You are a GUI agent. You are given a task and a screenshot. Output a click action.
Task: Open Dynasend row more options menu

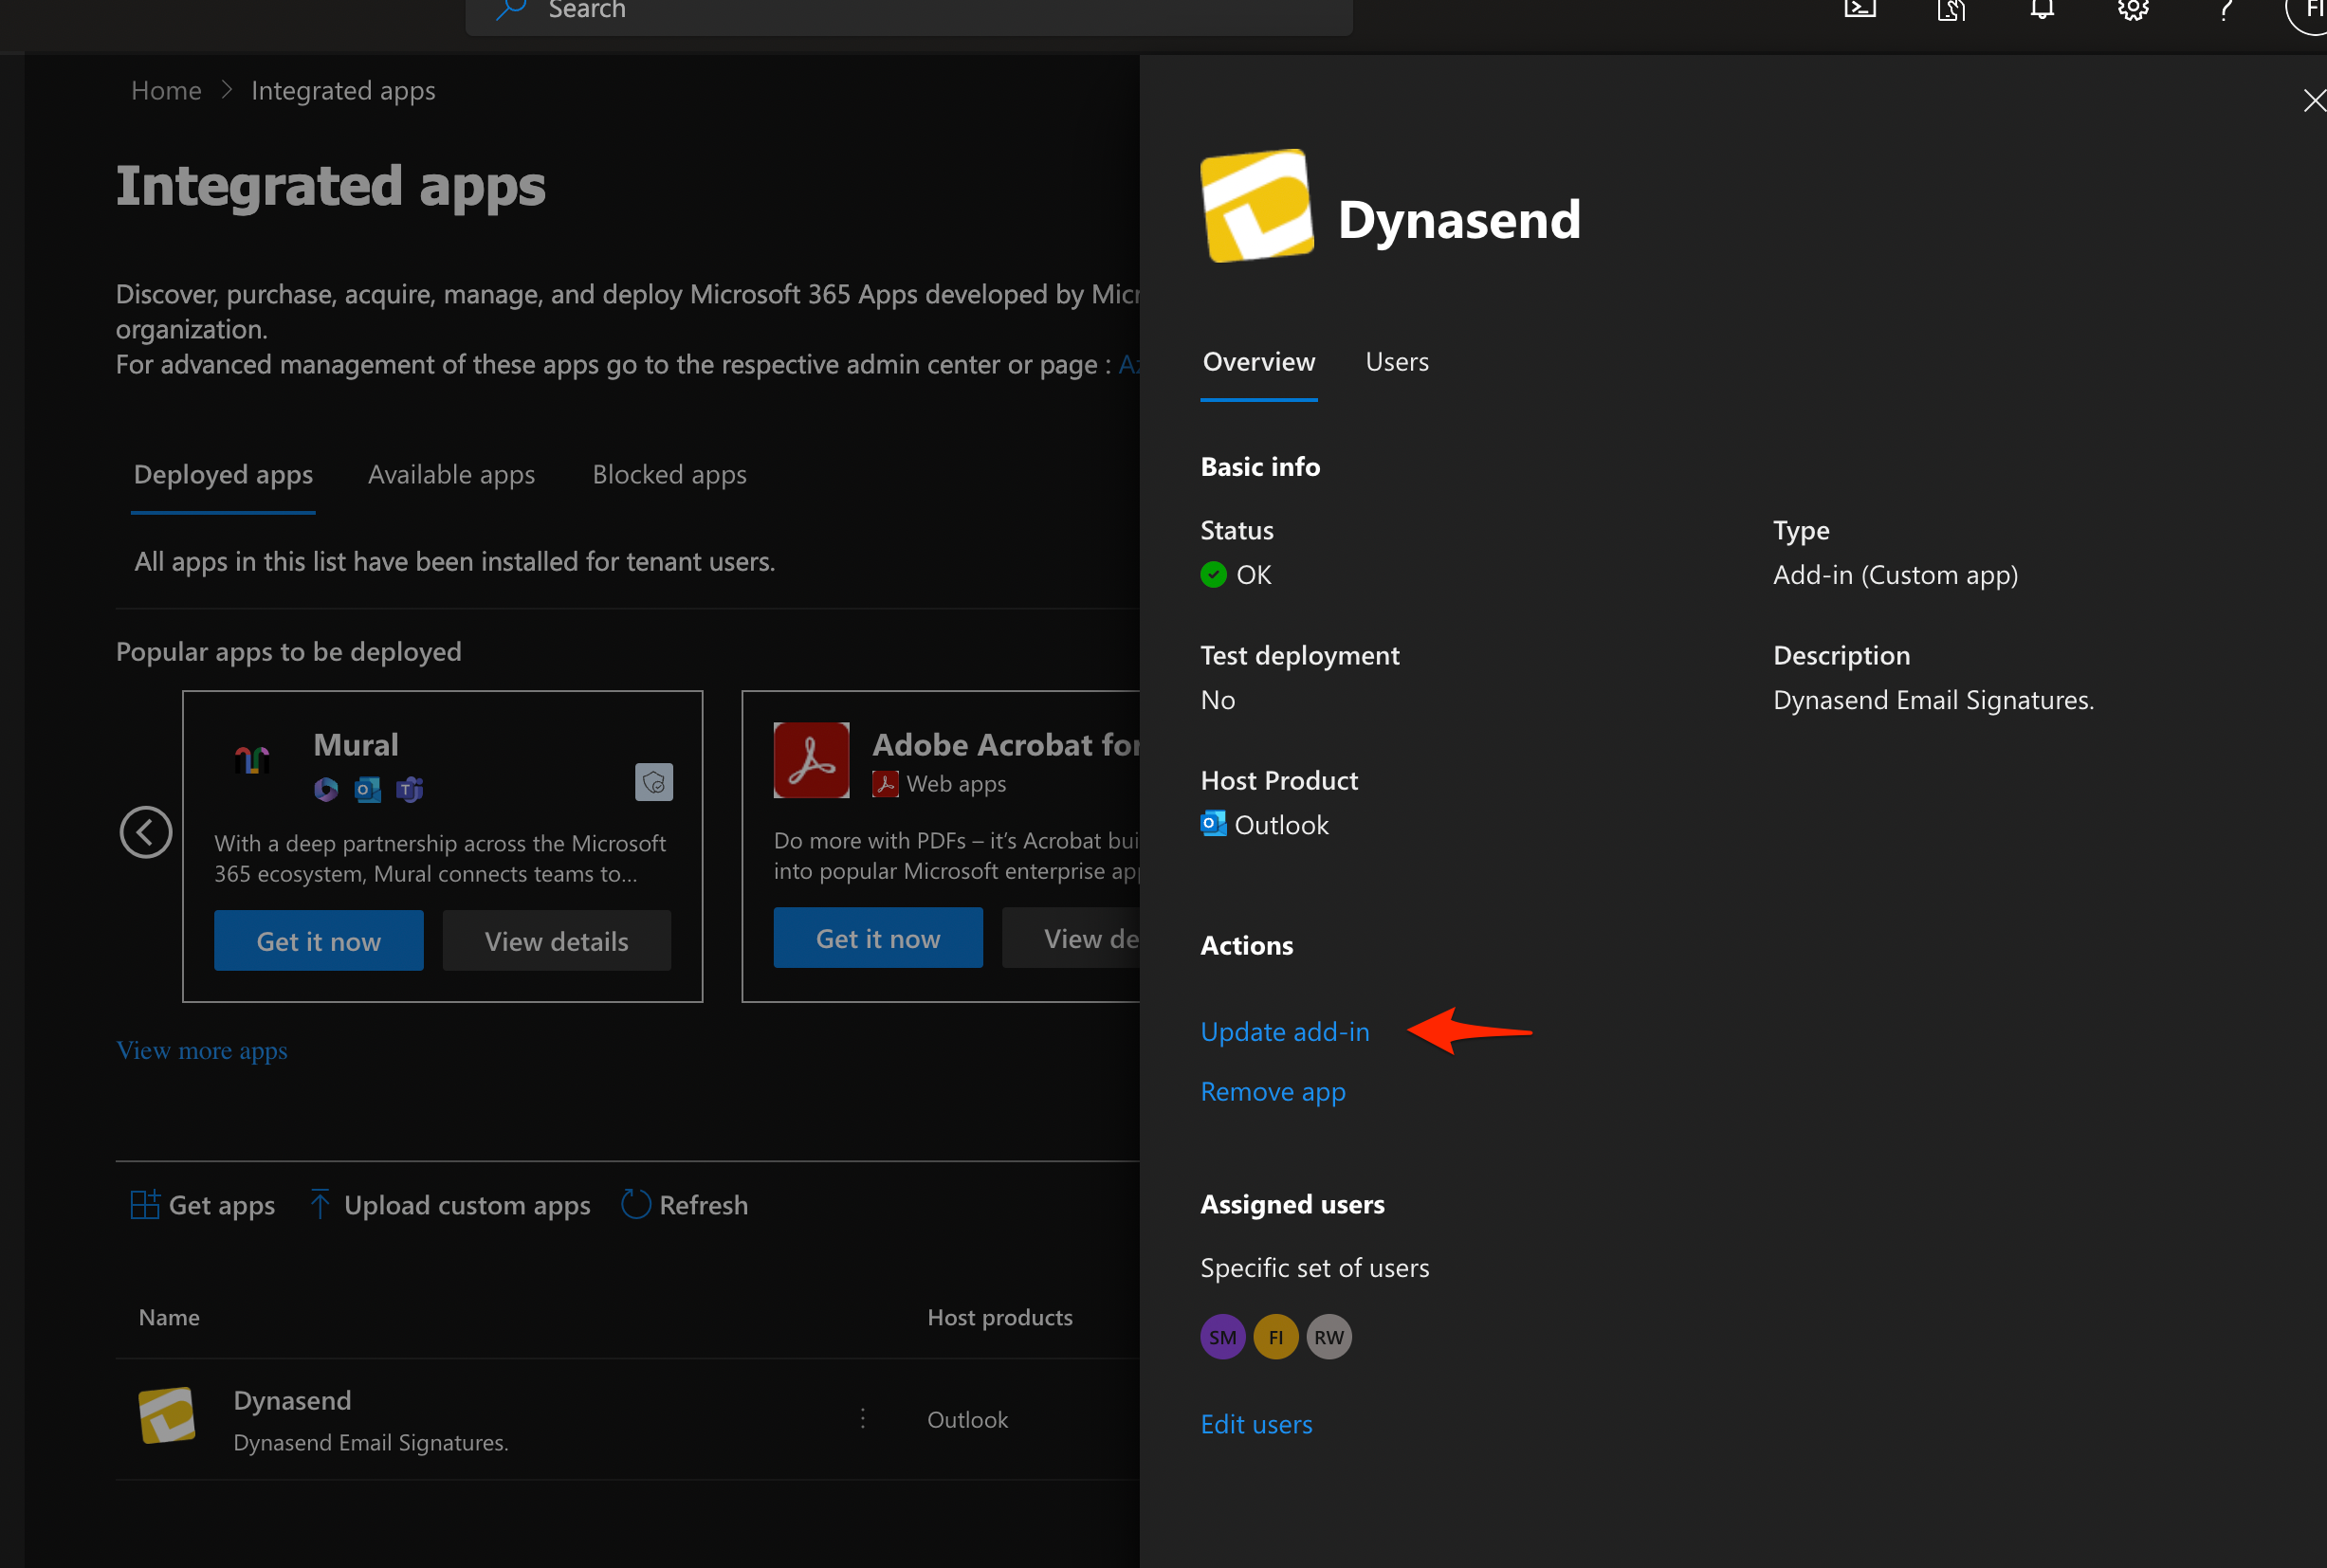(863, 1419)
